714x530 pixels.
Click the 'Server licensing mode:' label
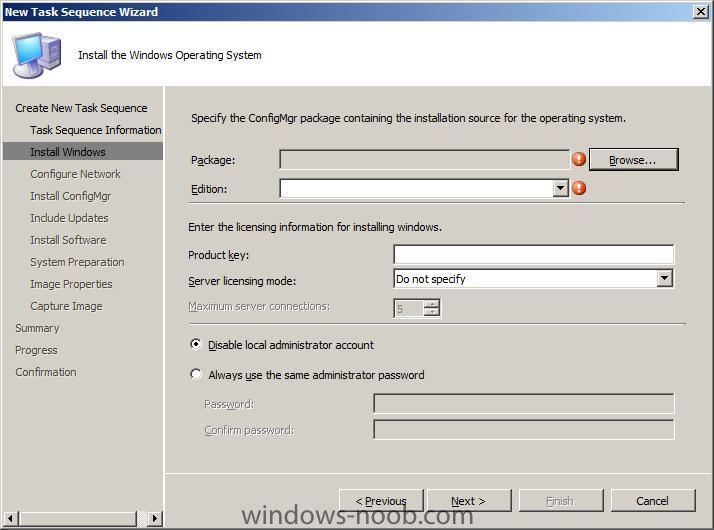tap(242, 281)
